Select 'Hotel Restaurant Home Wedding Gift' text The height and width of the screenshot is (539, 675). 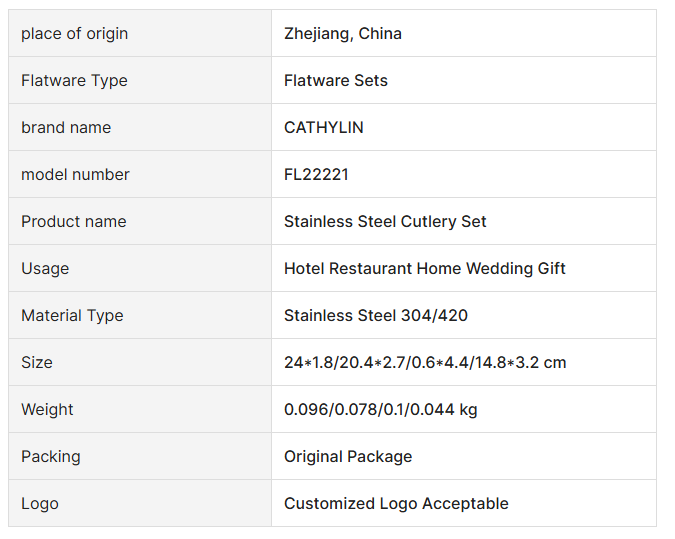425,269
